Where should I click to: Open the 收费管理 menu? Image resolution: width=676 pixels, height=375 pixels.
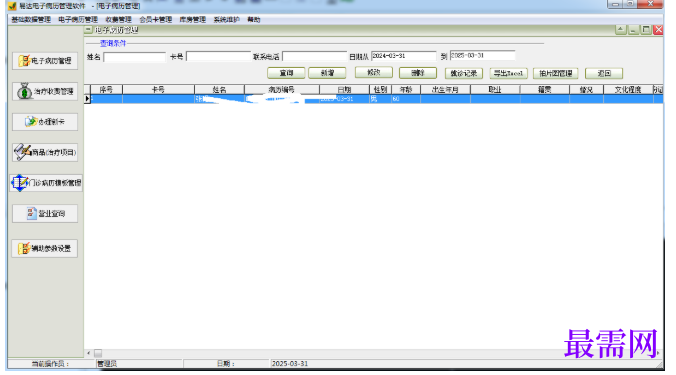(x=119, y=19)
